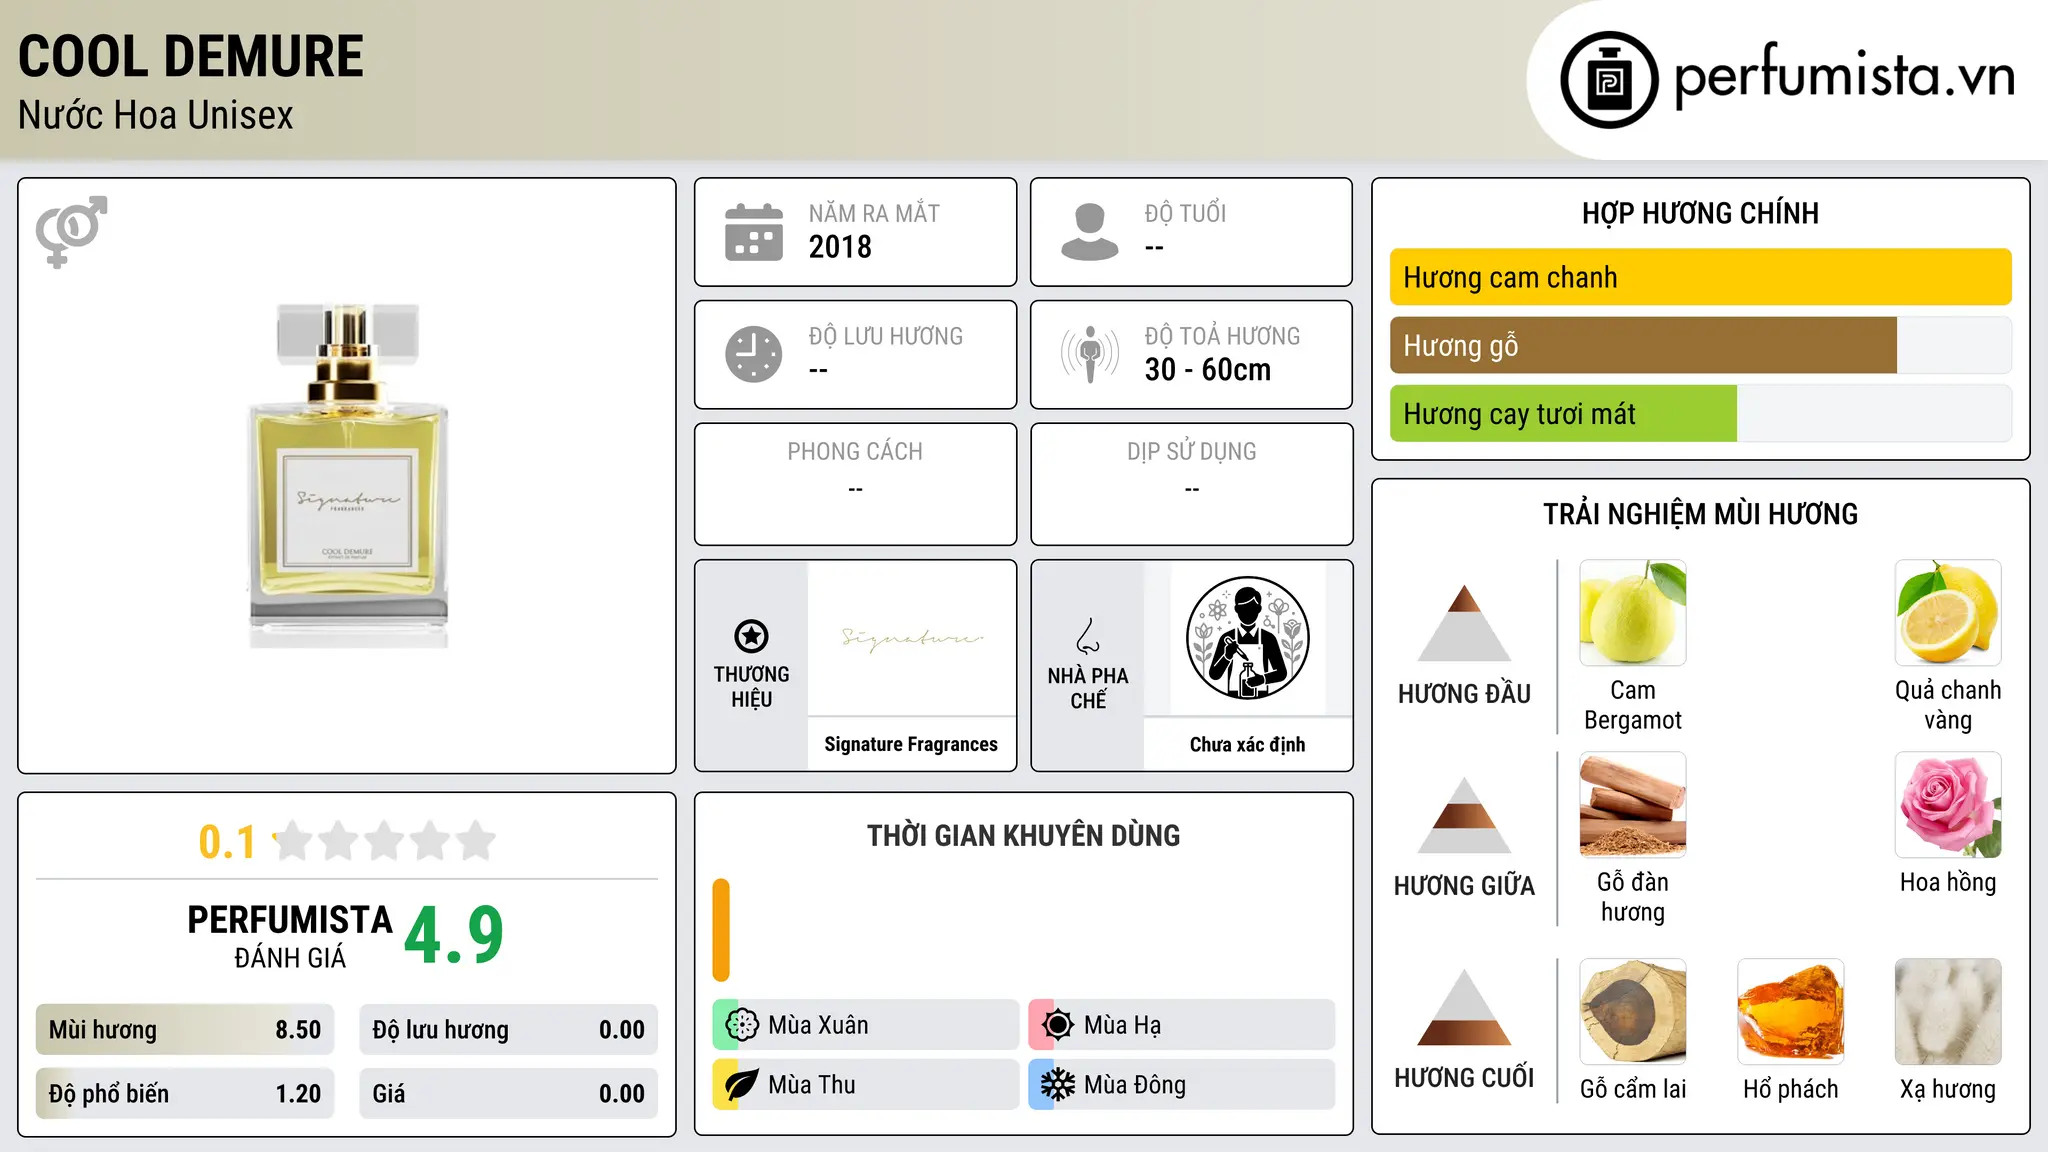Click the star badge icon above Thương hiệu
Screen dimensions: 2048x1152
point(751,636)
